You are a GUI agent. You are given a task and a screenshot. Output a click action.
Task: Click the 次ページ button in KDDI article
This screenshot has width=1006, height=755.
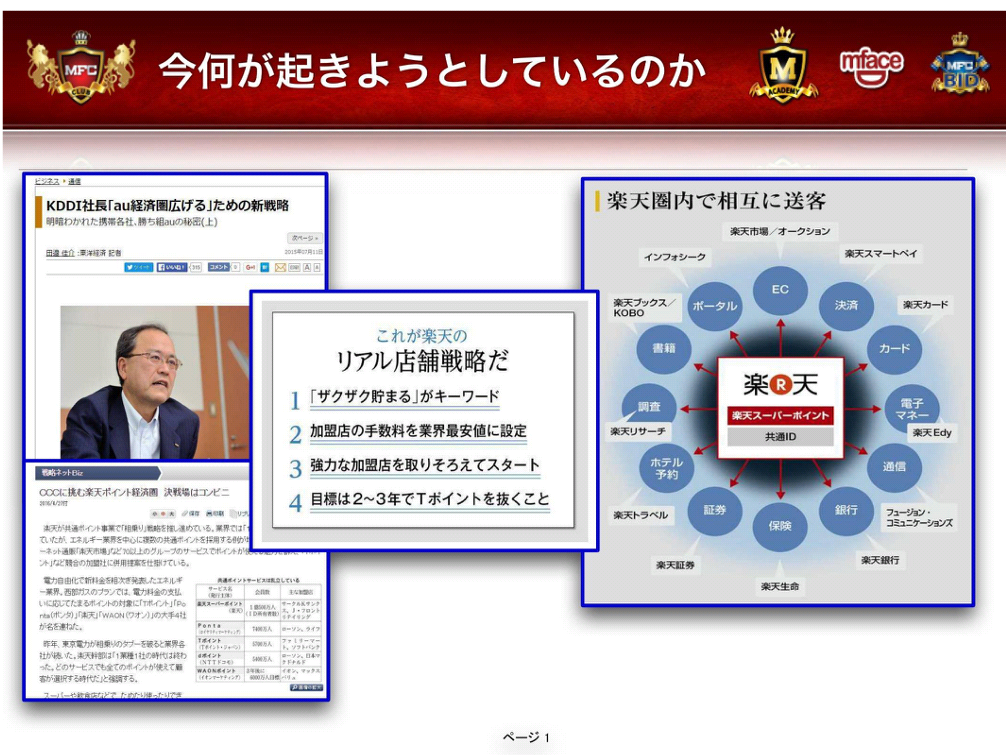pos(304,238)
